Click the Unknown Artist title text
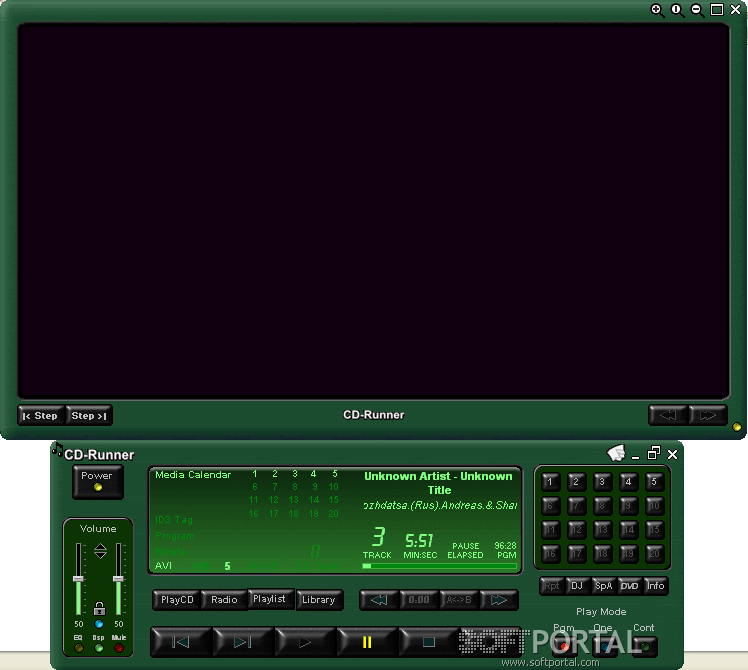Viewport: 748px width, 670px height. [x=438, y=483]
